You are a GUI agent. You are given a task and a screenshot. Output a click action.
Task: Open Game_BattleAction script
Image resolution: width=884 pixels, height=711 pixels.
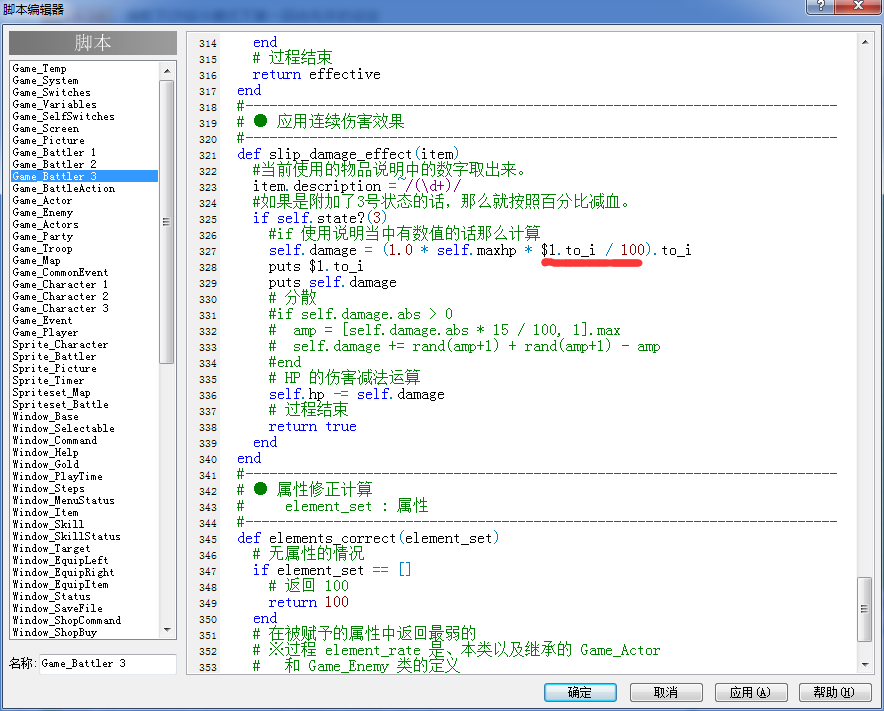click(64, 188)
